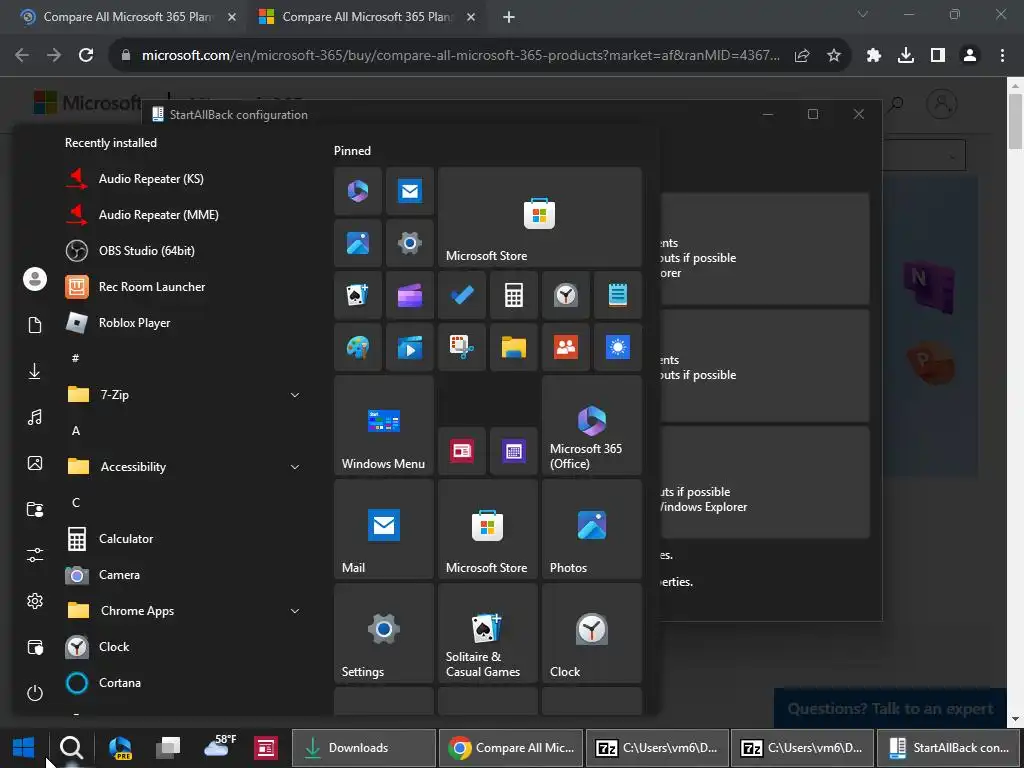Image resolution: width=1024 pixels, height=768 pixels.
Task: Open the Power options in Start menu
Action: click(x=35, y=693)
